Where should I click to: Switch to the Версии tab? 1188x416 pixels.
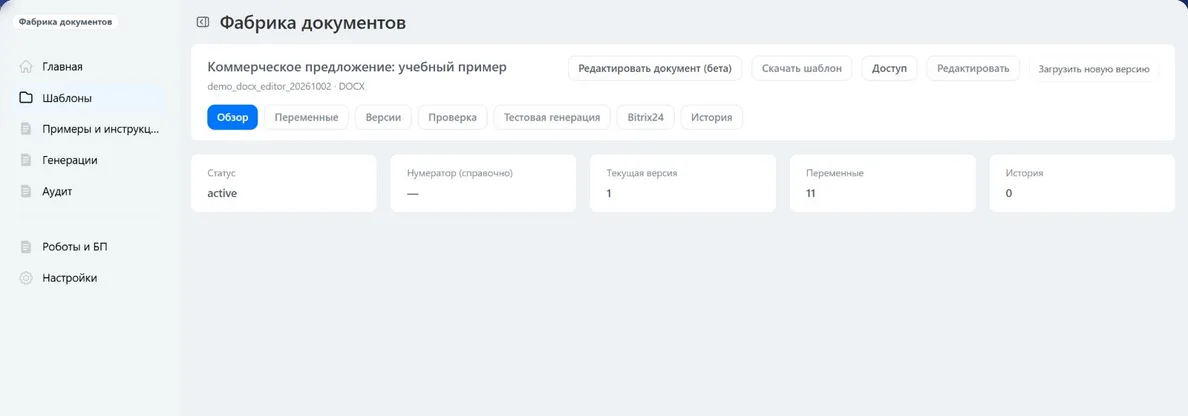(x=383, y=117)
